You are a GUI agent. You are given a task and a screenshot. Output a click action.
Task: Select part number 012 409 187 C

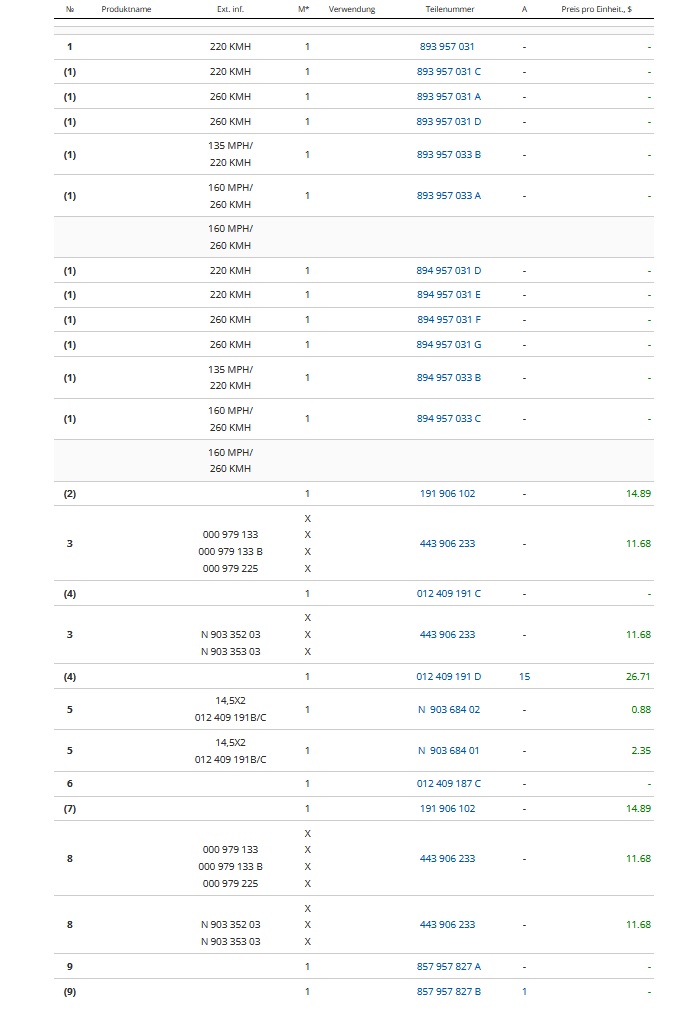(448, 784)
